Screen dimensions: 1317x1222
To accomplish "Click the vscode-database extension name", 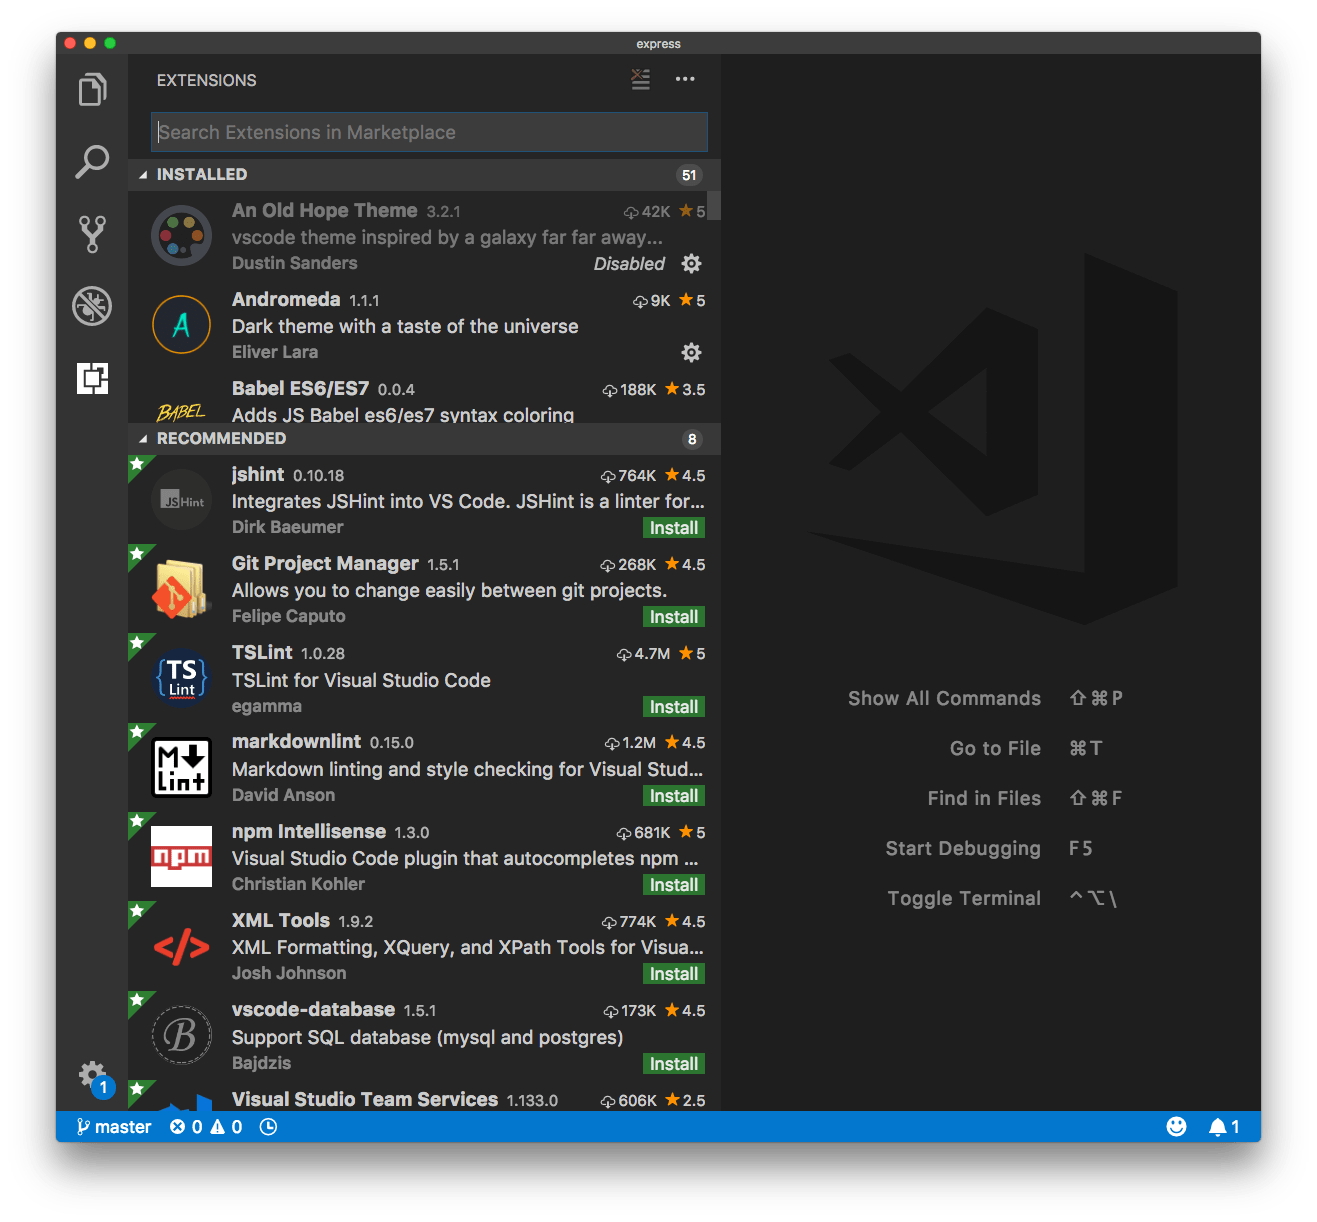I will click(x=313, y=1010).
